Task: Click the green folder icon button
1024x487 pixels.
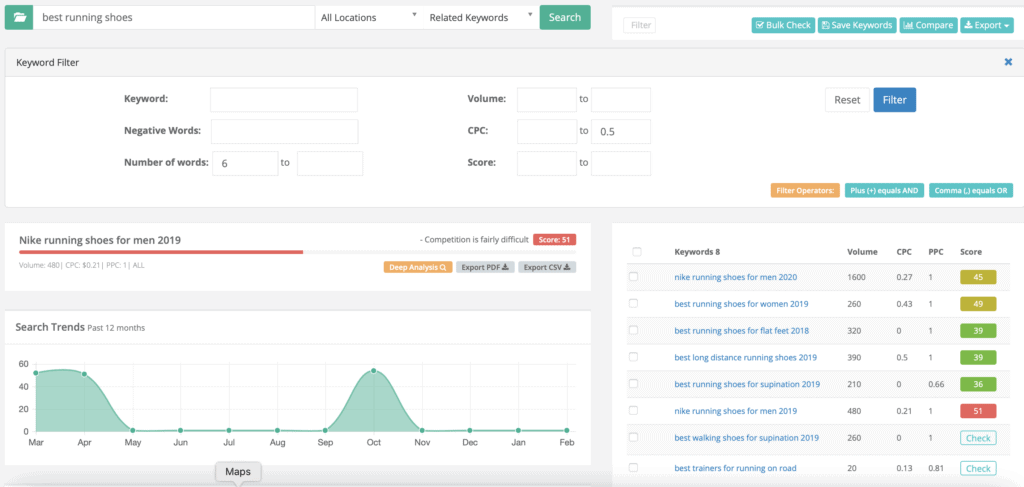Action: tap(20, 18)
